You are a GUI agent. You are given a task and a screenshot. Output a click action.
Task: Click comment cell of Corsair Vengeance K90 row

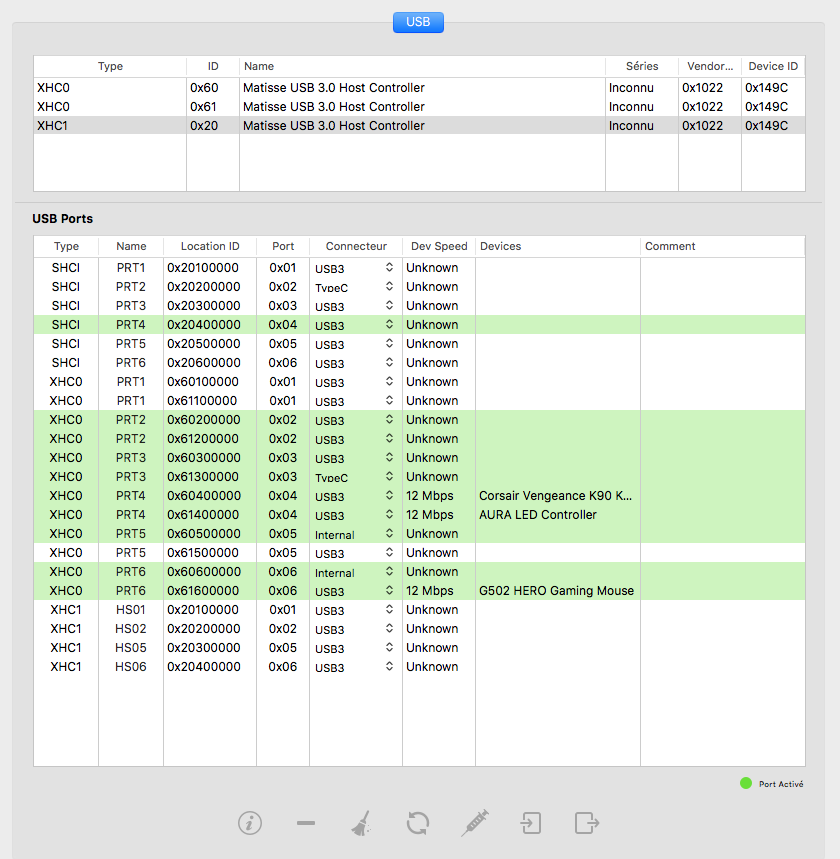pos(722,496)
